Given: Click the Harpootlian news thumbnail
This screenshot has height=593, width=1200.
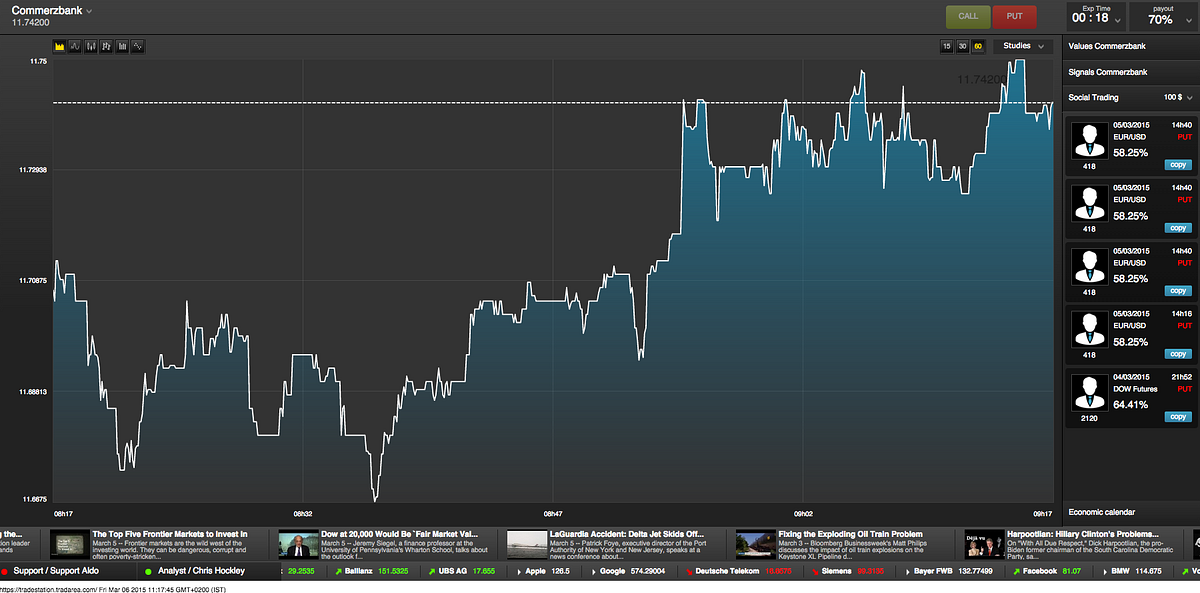Looking at the screenshot, I should point(983,544).
